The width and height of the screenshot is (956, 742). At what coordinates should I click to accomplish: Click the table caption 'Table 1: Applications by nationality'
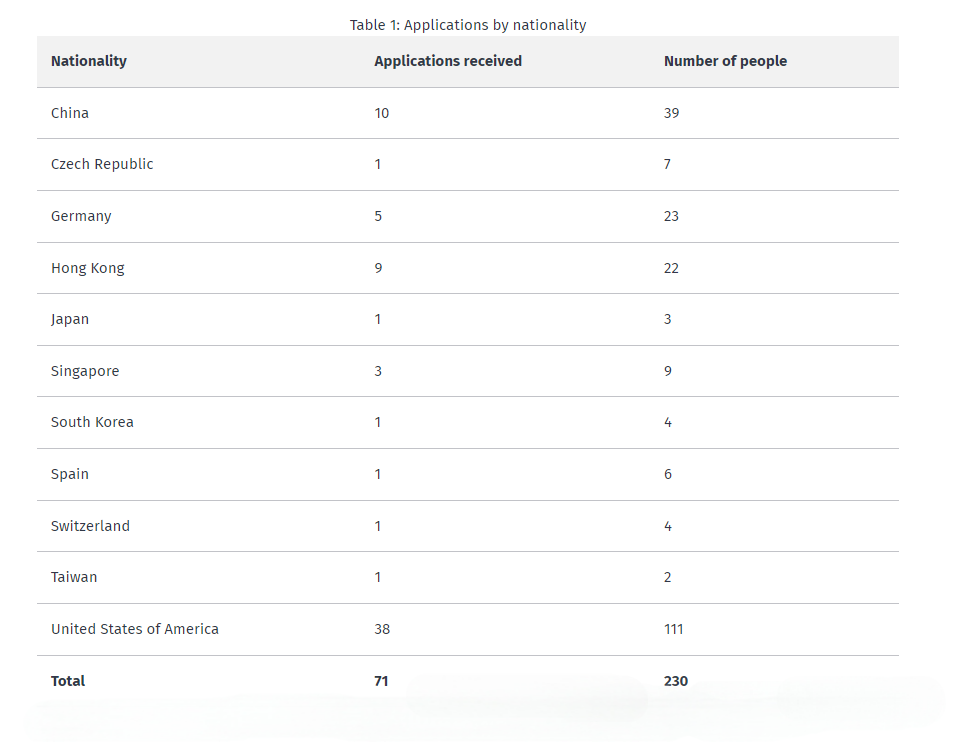click(468, 25)
